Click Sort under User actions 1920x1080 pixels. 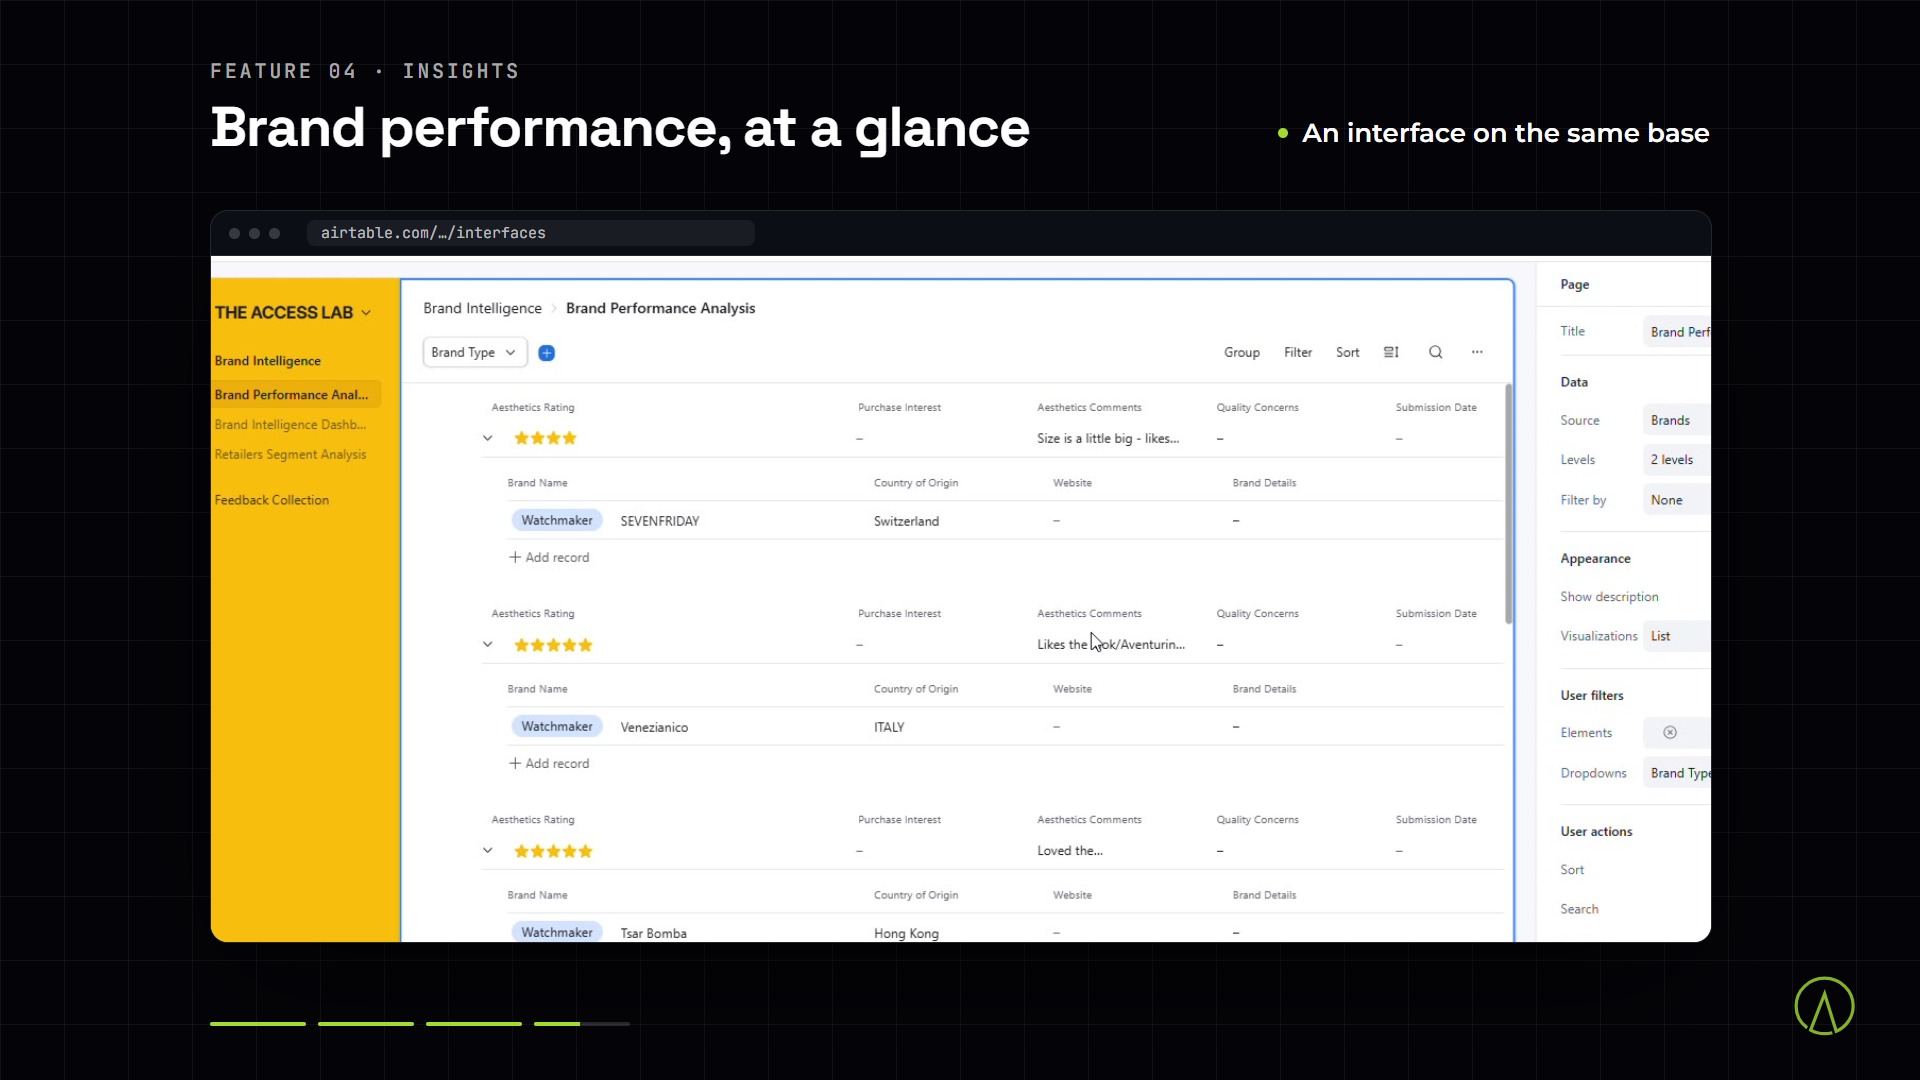click(1572, 870)
